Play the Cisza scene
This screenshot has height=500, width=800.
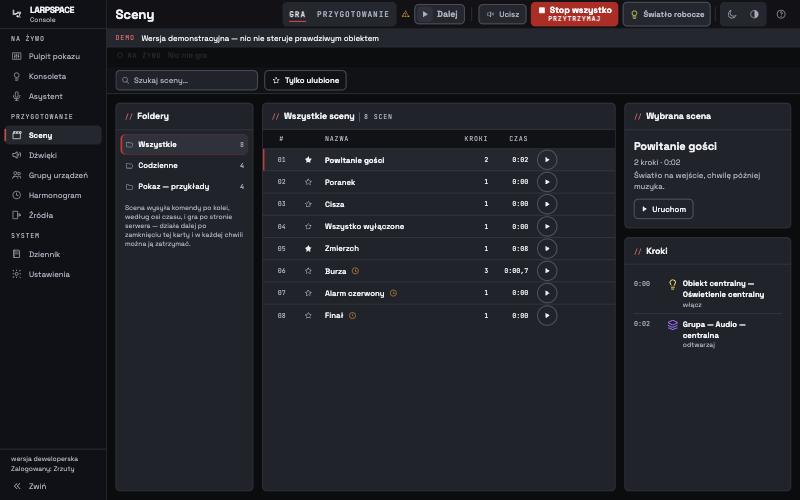tap(547, 204)
